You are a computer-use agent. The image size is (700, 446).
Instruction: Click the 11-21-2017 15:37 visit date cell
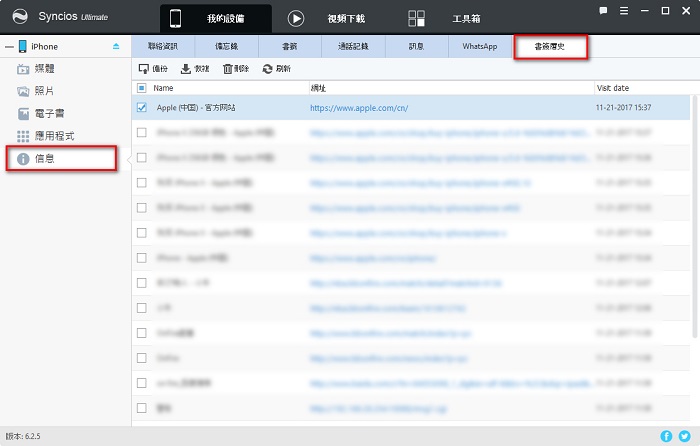tap(623, 108)
